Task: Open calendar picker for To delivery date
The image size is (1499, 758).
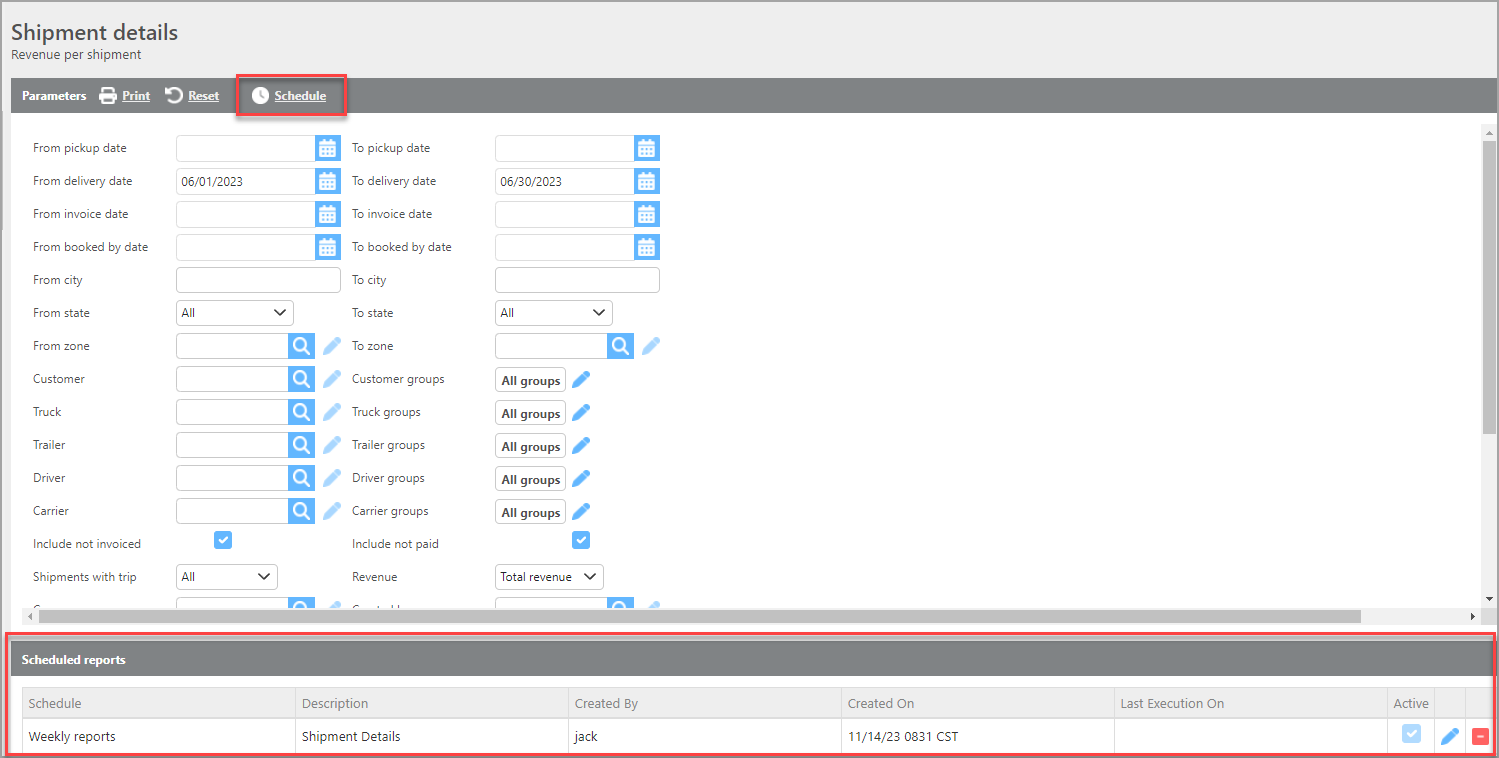Action: pyautogui.click(x=646, y=182)
